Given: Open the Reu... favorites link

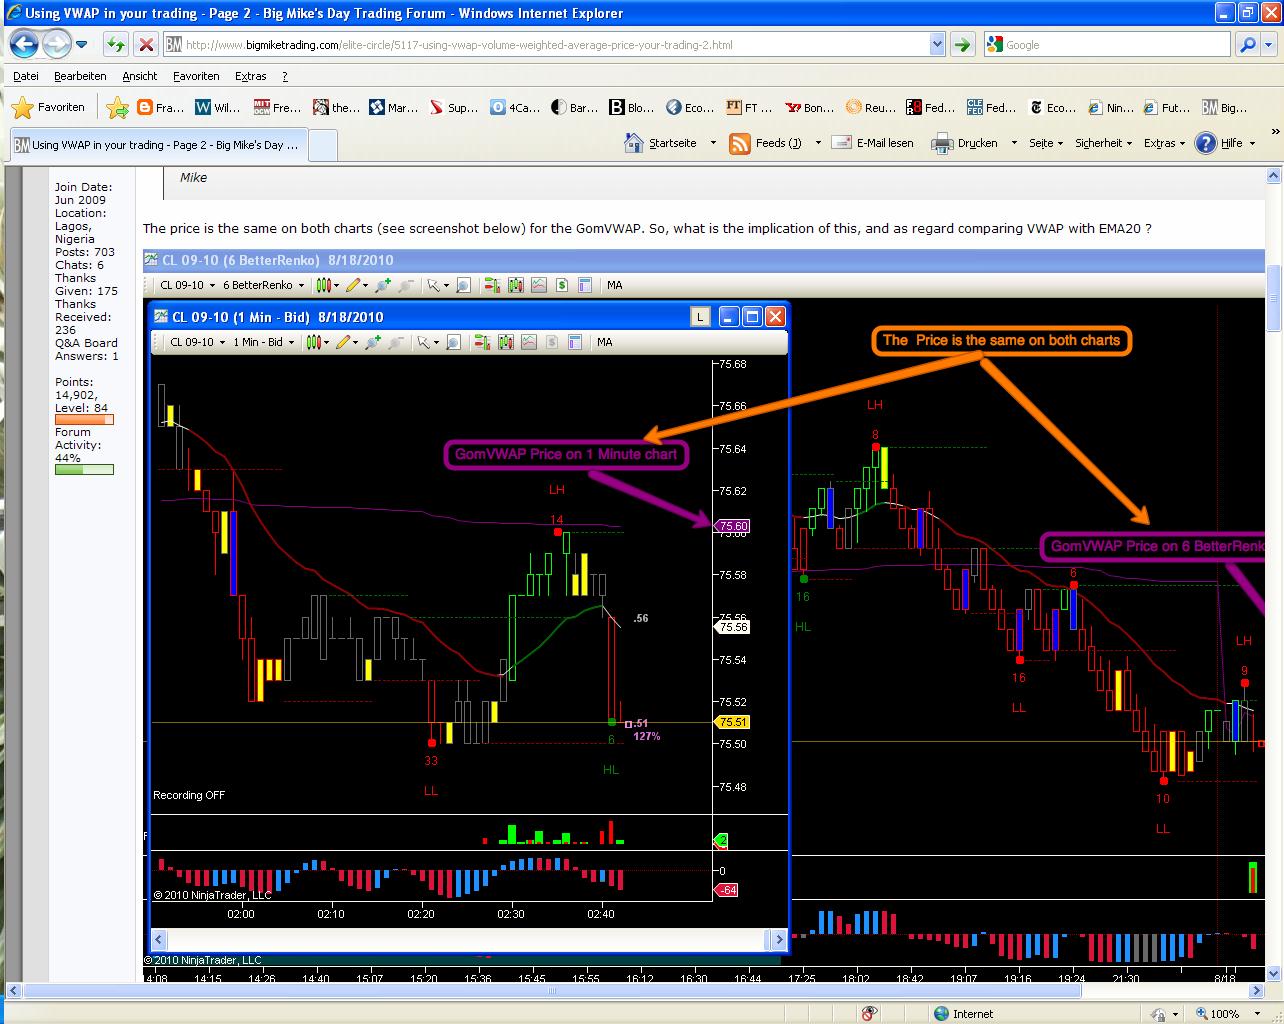Looking at the screenshot, I should click(x=870, y=107).
